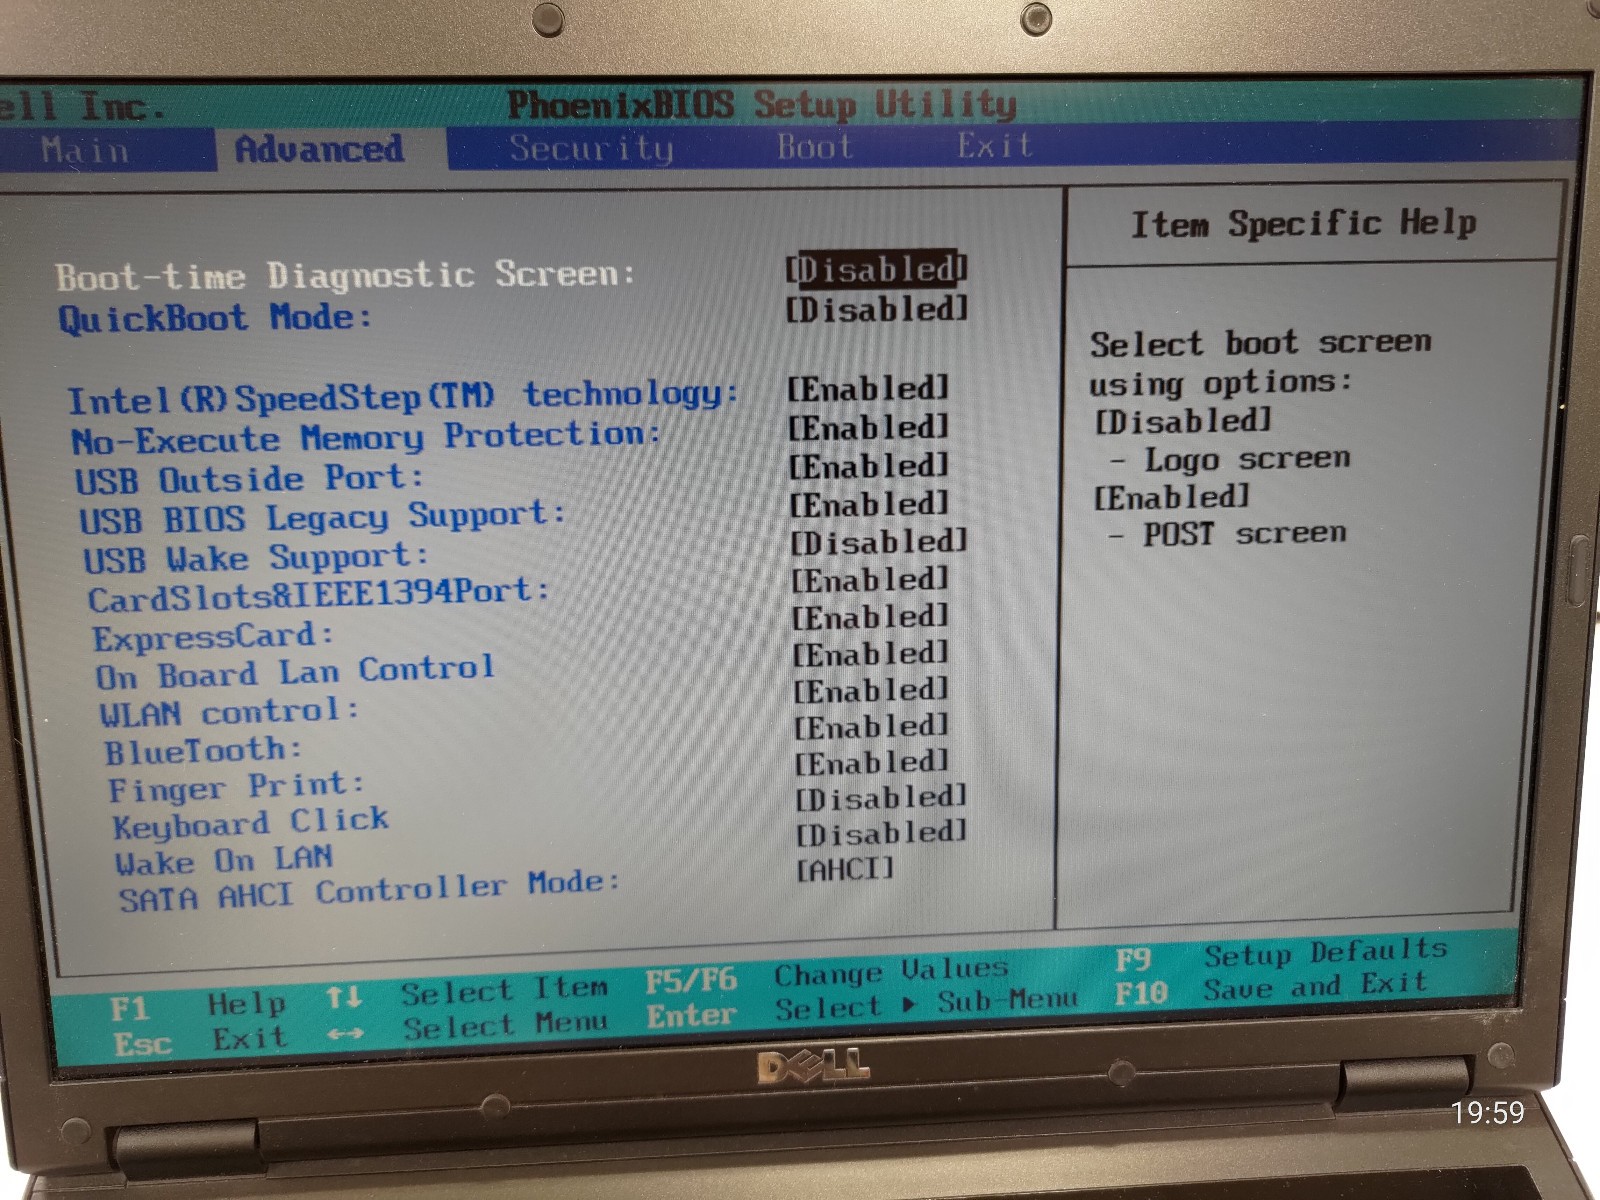This screenshot has height=1200, width=1600.
Task: Click the F10 Save and Exit hint
Action: (x=1271, y=988)
